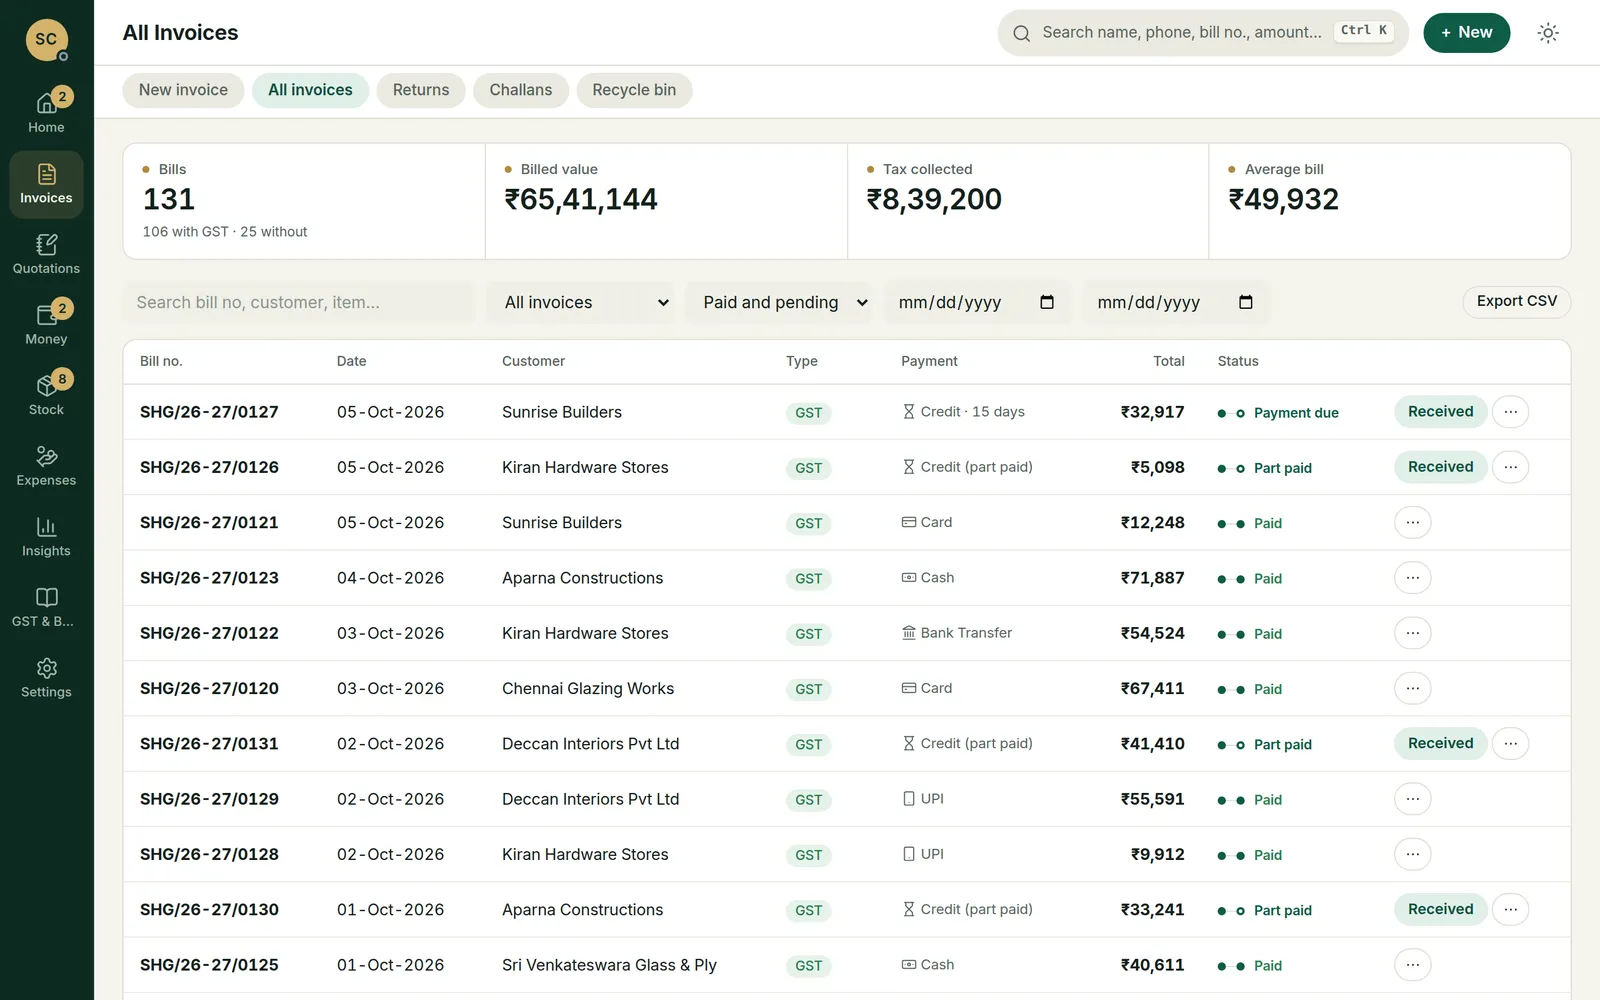This screenshot has height=1000, width=1600.
Task: Select the All invoices tab
Action: [310, 90]
